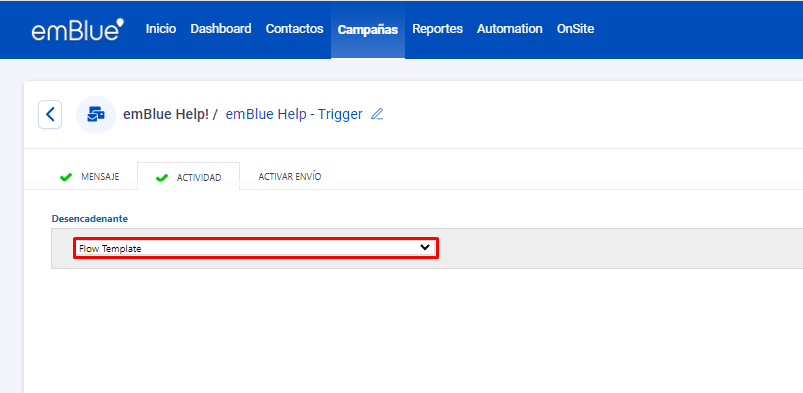Go back with the left chevron button

tap(50, 114)
